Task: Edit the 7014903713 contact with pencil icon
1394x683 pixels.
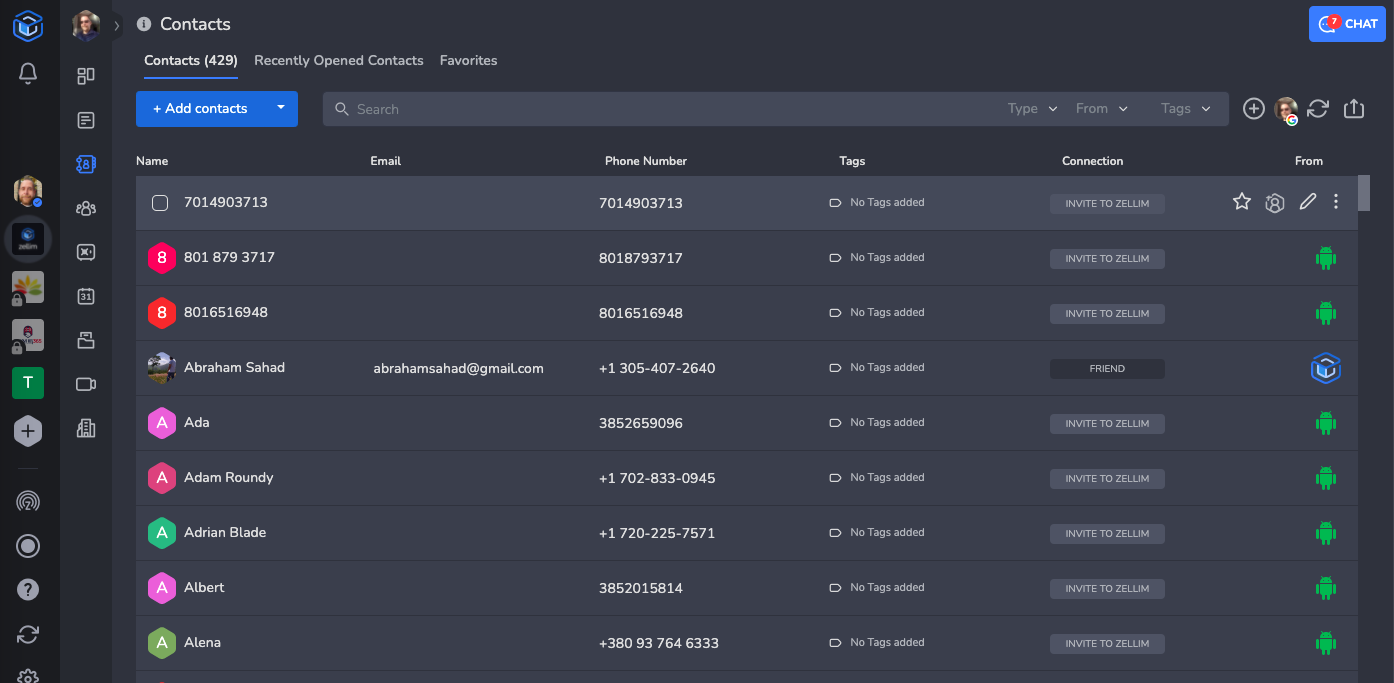Action: click(1307, 202)
